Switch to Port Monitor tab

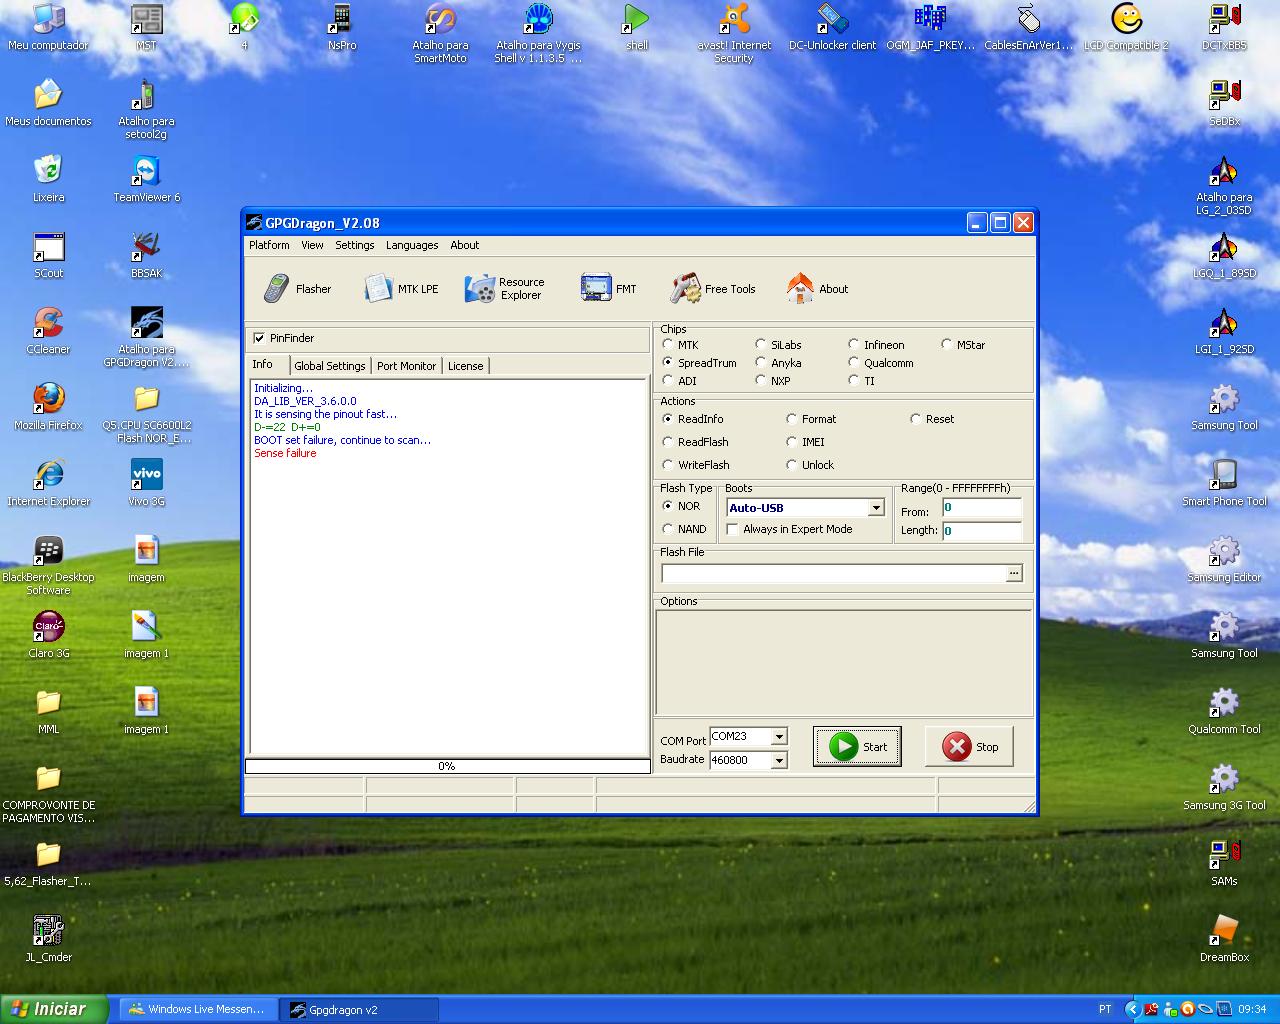click(x=406, y=366)
